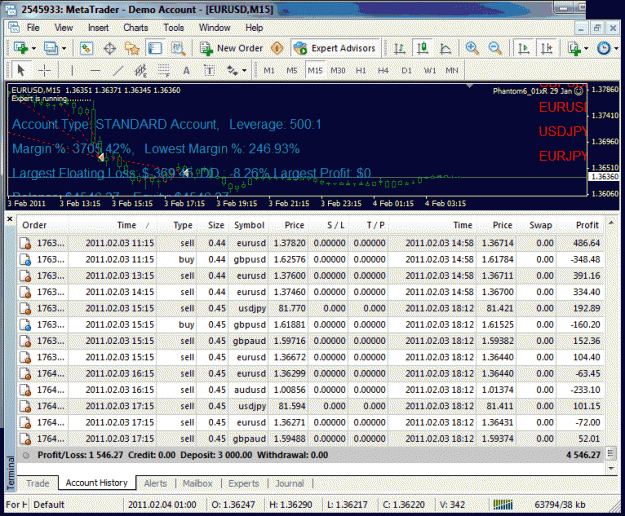This screenshot has height=516, width=625.
Task: Select the Crosshair tool
Action: 44,71
